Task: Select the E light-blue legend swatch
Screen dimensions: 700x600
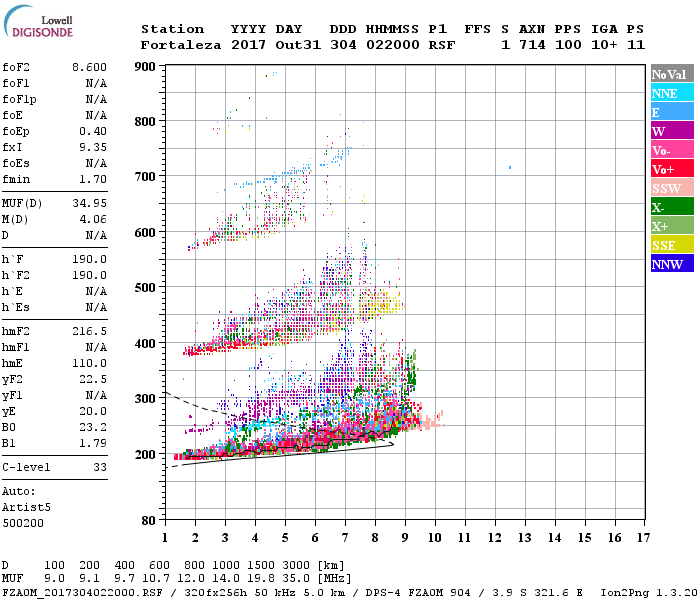Action: click(672, 112)
